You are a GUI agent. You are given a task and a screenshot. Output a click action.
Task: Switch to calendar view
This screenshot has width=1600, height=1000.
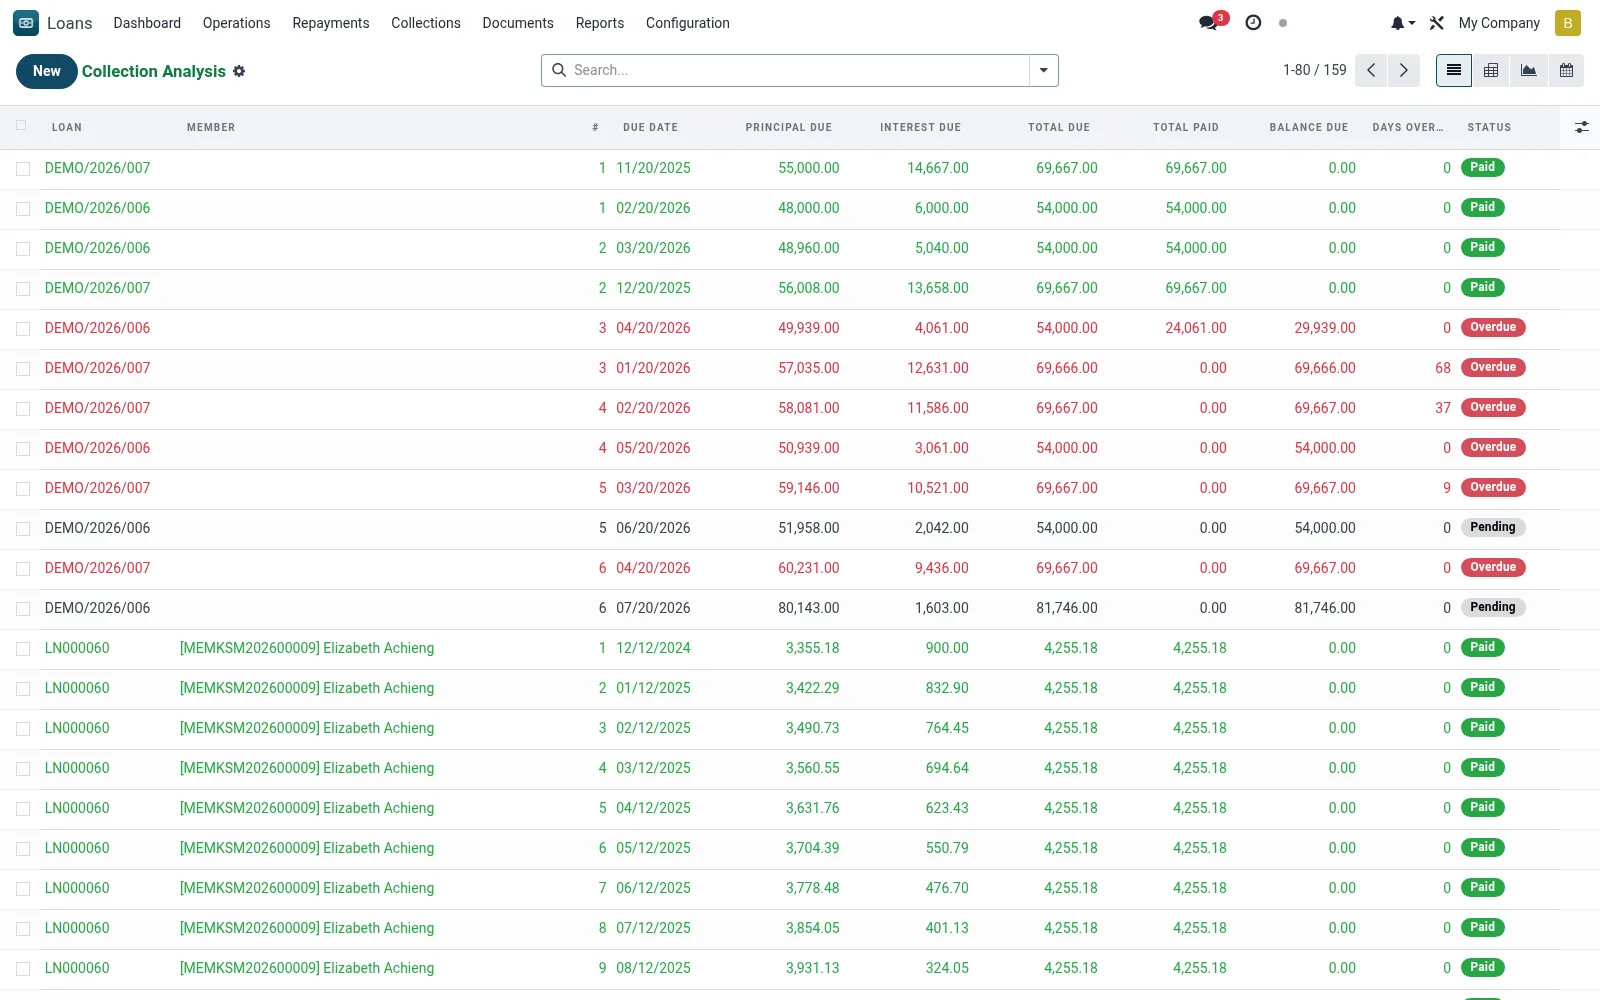coord(1566,70)
